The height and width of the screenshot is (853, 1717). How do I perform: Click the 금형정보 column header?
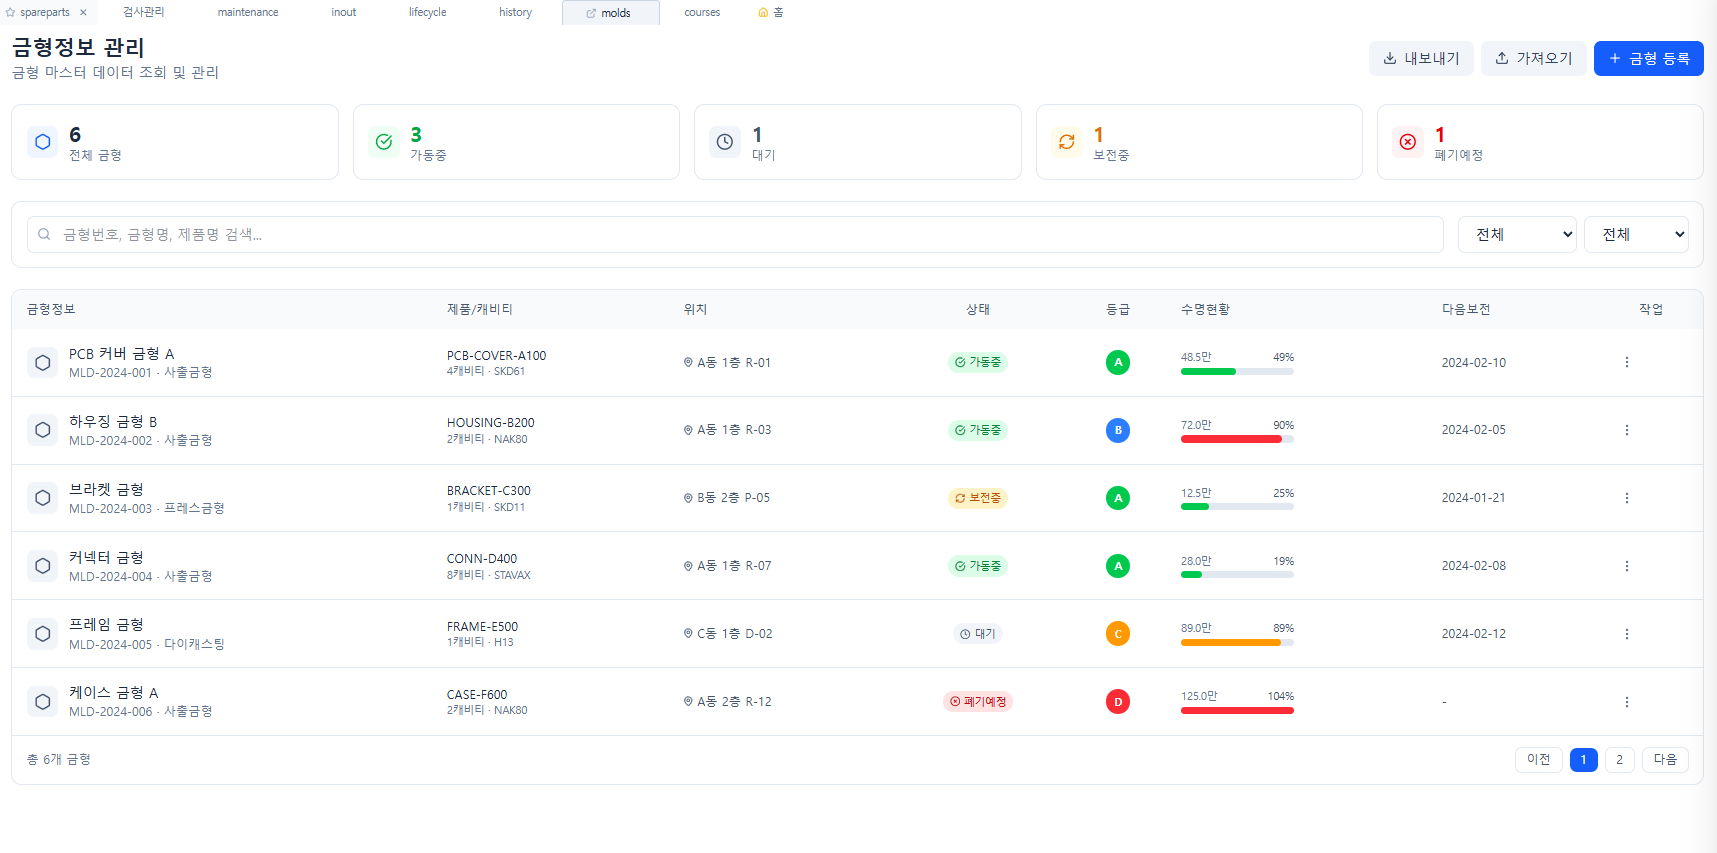click(51, 310)
